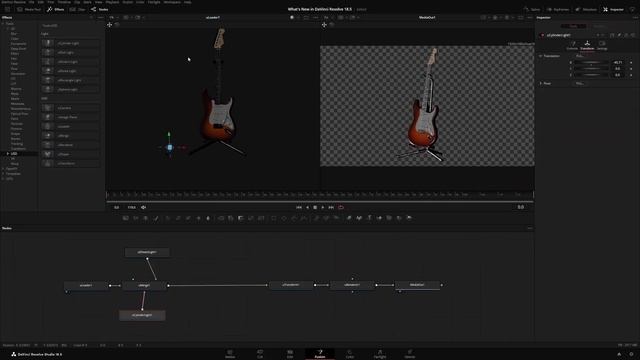
Task: Click the Z translation slider
Action: (x=591, y=75)
